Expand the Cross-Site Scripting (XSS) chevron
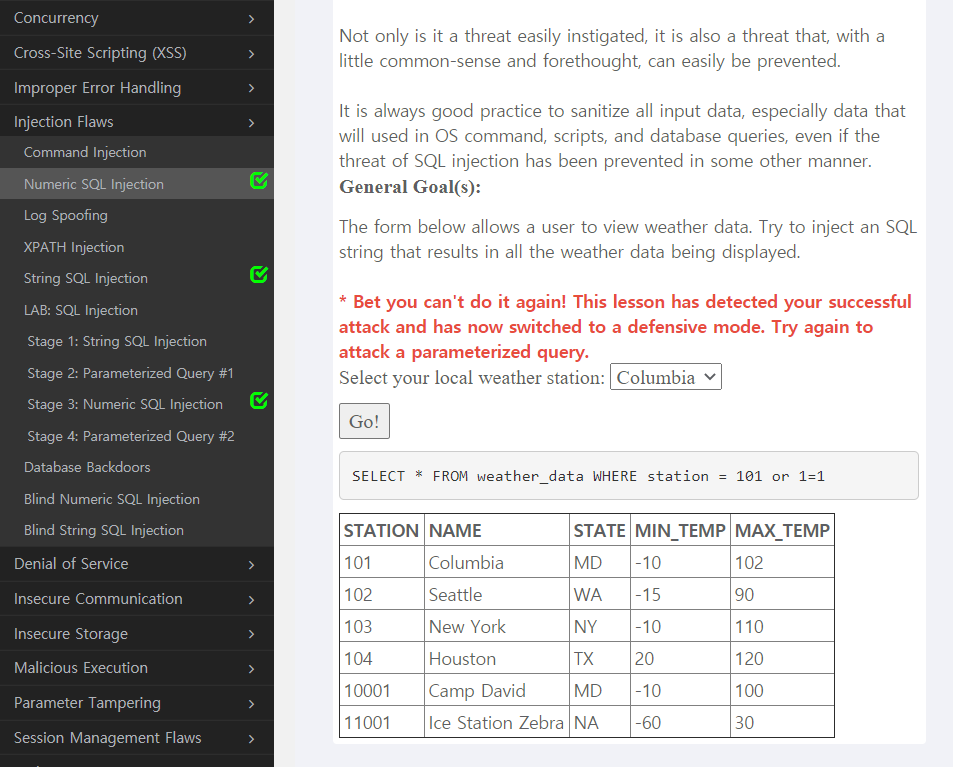953x767 pixels. click(x=252, y=54)
